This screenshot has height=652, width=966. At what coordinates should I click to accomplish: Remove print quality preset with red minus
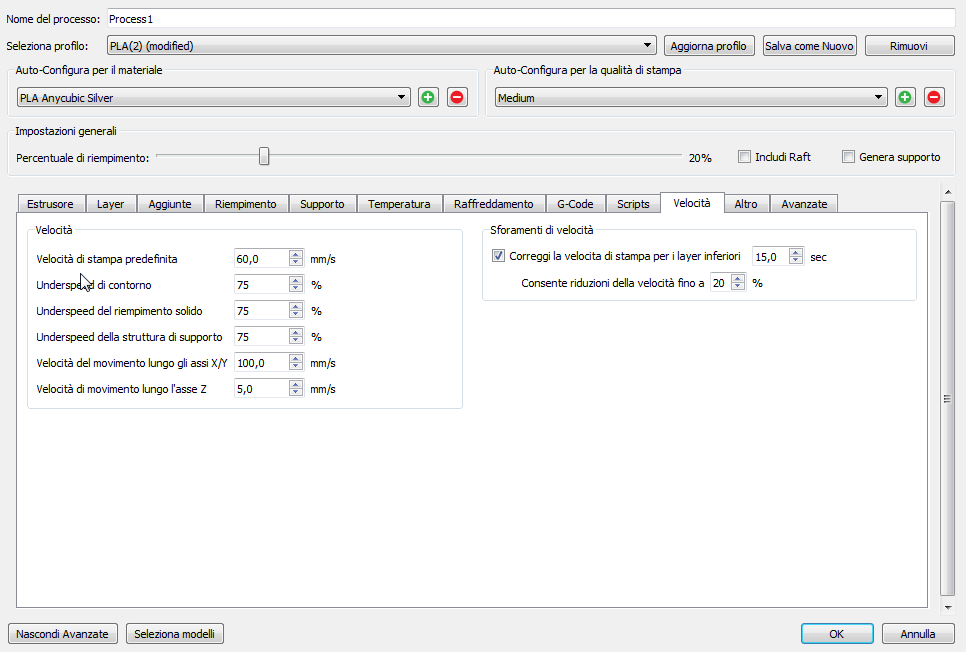tap(934, 97)
